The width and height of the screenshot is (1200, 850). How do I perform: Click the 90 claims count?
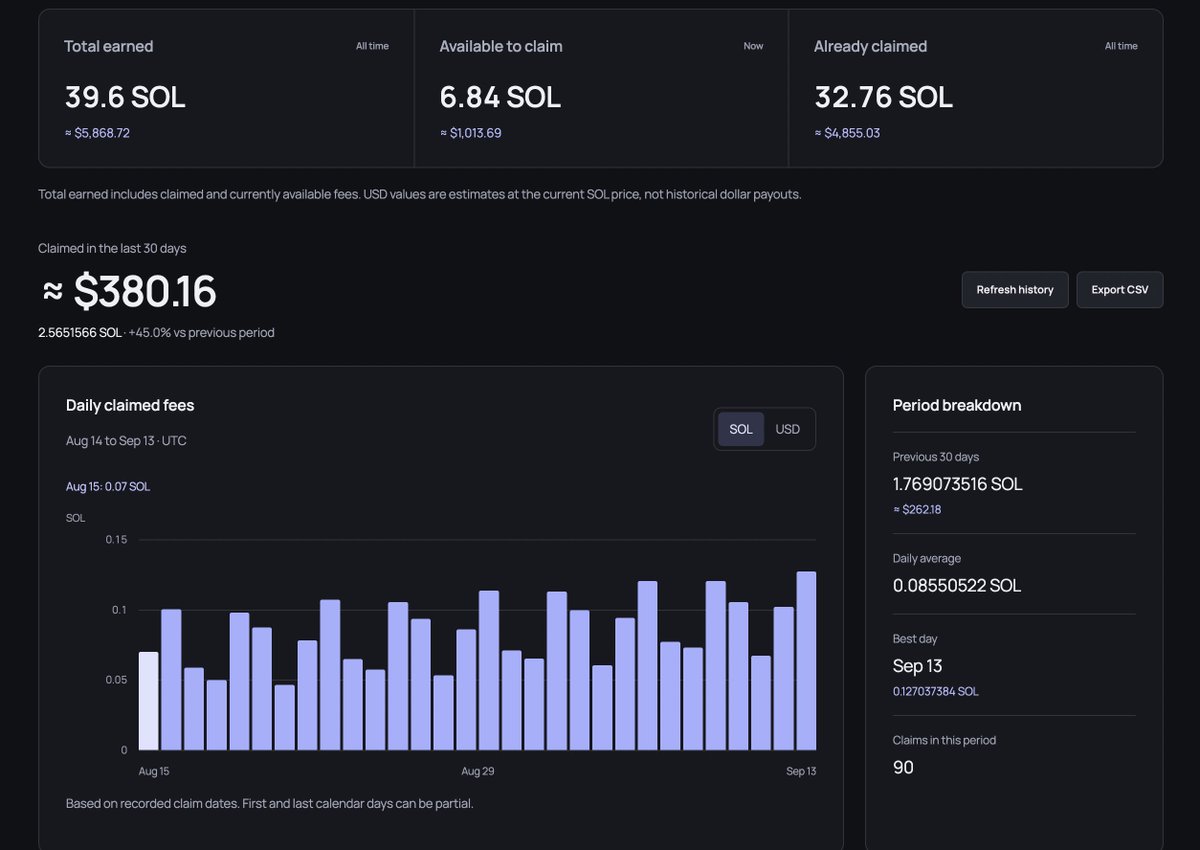pyautogui.click(x=903, y=767)
